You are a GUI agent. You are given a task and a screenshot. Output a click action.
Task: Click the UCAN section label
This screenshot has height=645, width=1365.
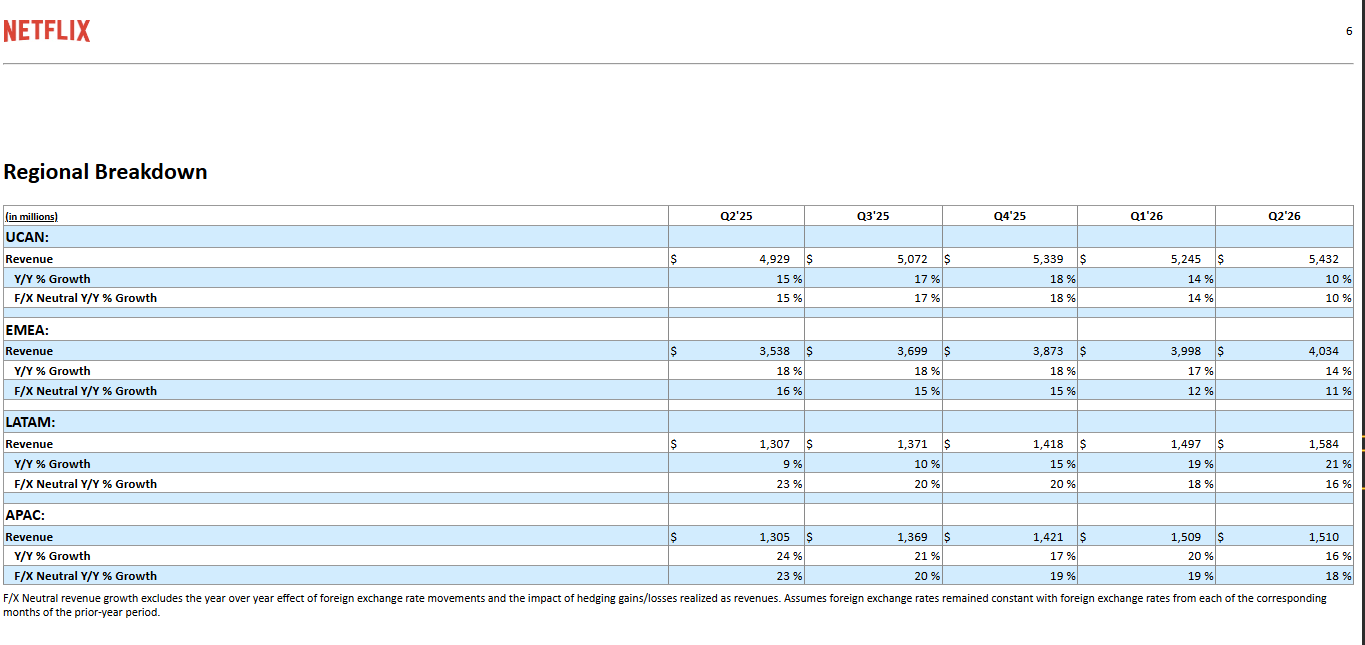28,237
